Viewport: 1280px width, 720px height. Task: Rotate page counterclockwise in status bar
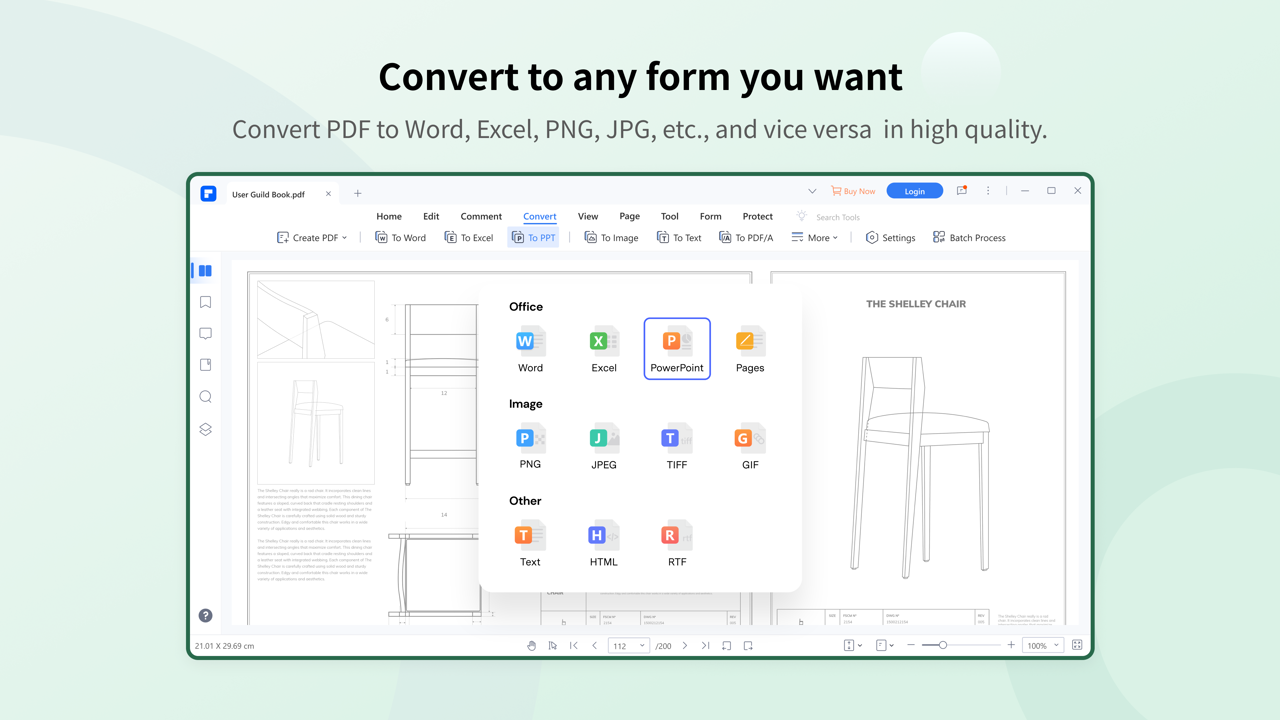click(x=727, y=646)
